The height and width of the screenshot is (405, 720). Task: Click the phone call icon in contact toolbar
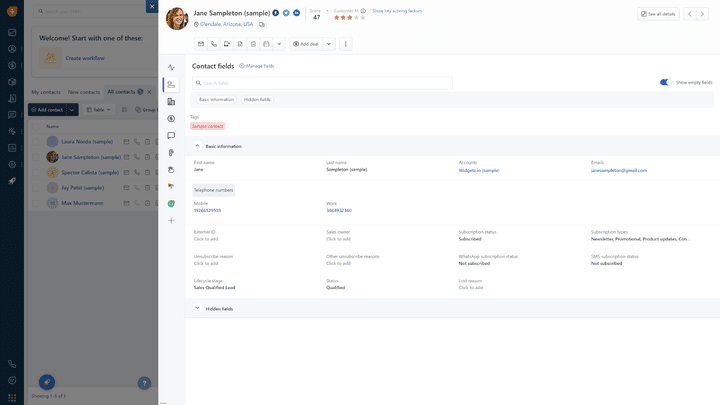[214, 44]
